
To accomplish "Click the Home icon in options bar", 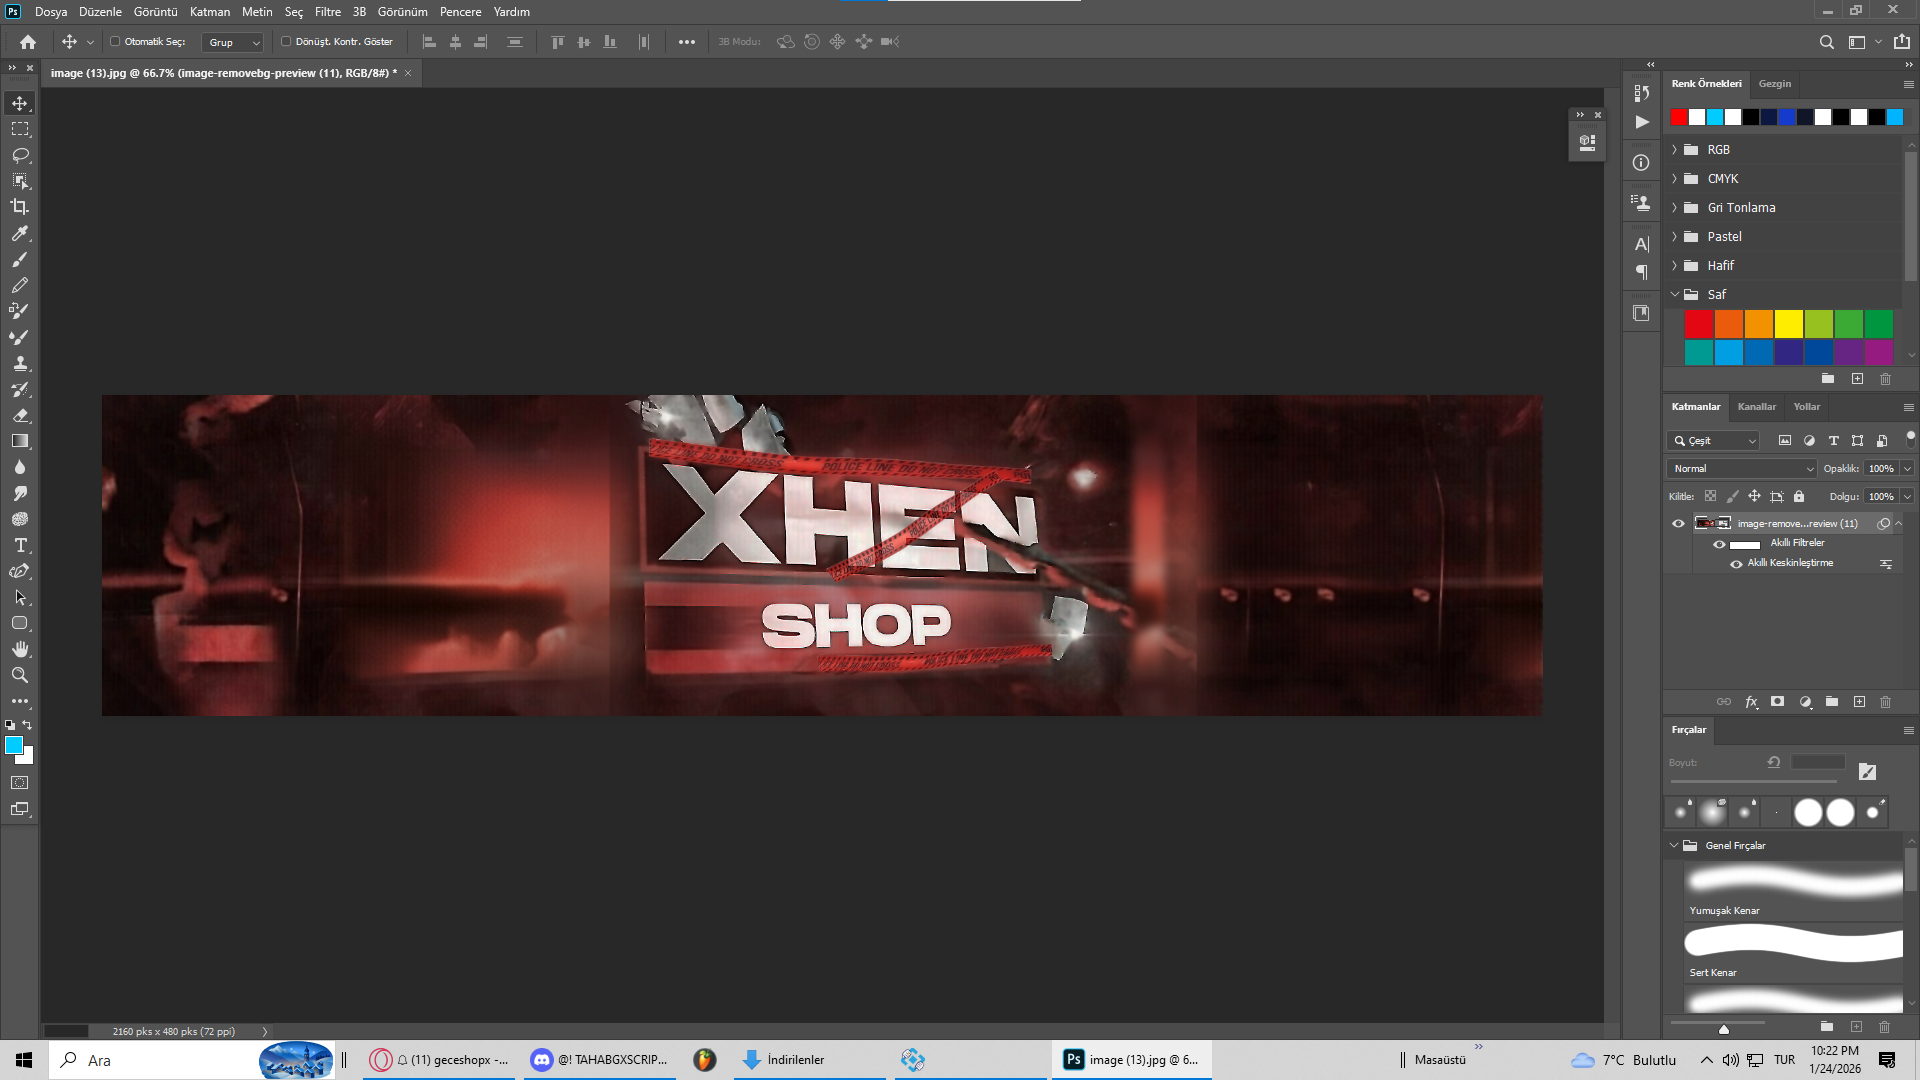I will pyautogui.click(x=28, y=42).
